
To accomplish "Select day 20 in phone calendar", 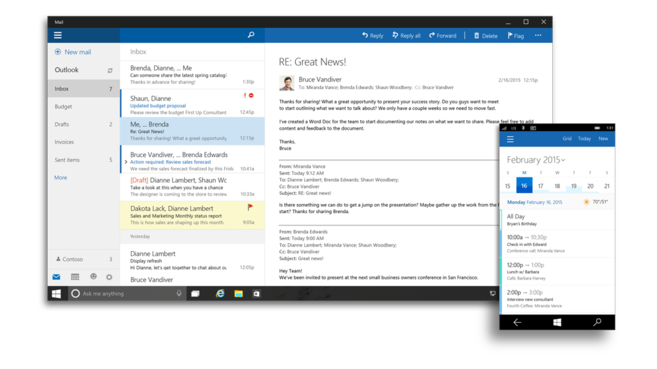I will (x=590, y=186).
